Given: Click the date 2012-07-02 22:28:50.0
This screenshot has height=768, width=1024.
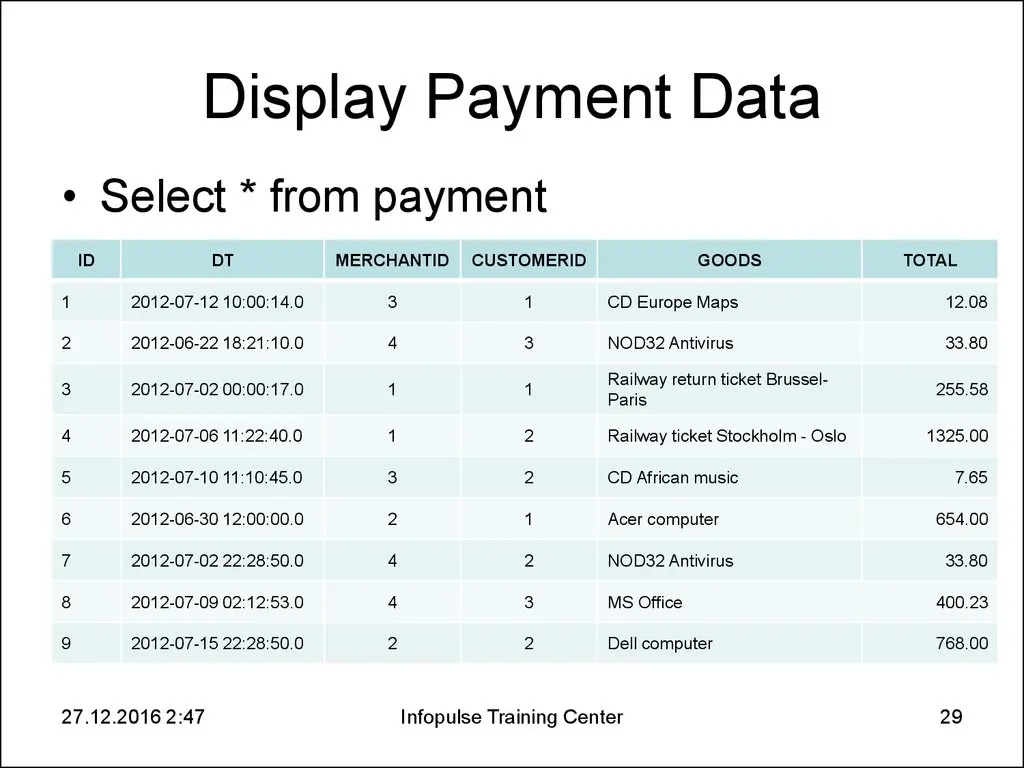Looking at the screenshot, I should [x=217, y=560].
